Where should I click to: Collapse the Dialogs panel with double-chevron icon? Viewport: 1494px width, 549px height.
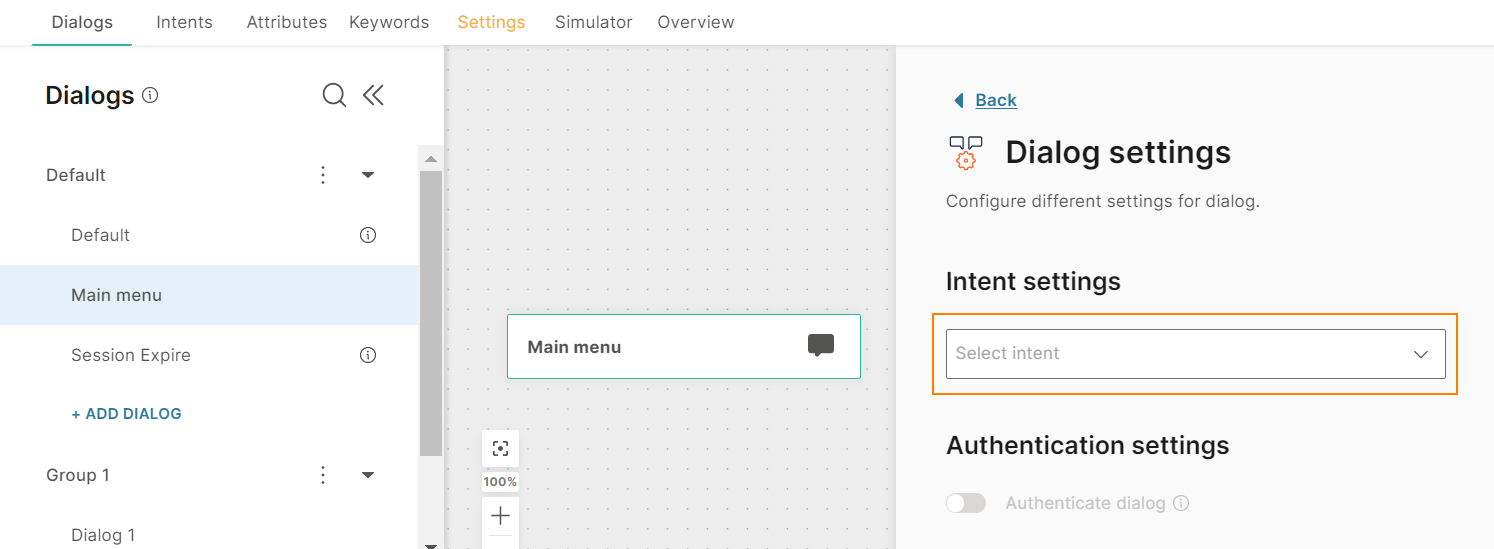[373, 95]
